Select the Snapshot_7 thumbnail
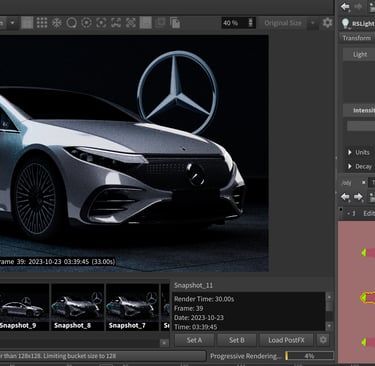This screenshot has width=375, height=366. [132, 307]
